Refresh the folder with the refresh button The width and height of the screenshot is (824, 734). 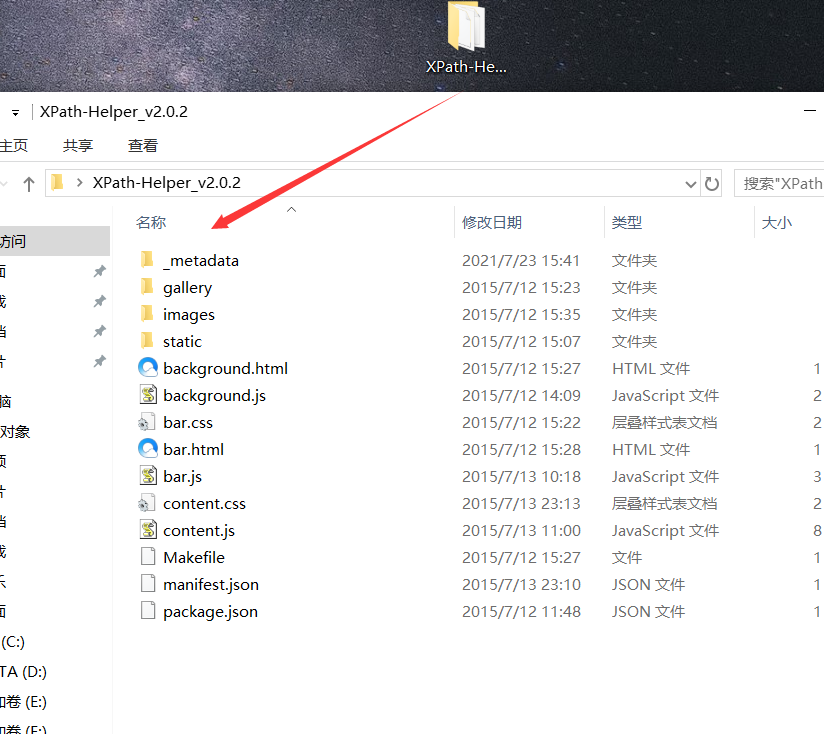click(x=710, y=183)
